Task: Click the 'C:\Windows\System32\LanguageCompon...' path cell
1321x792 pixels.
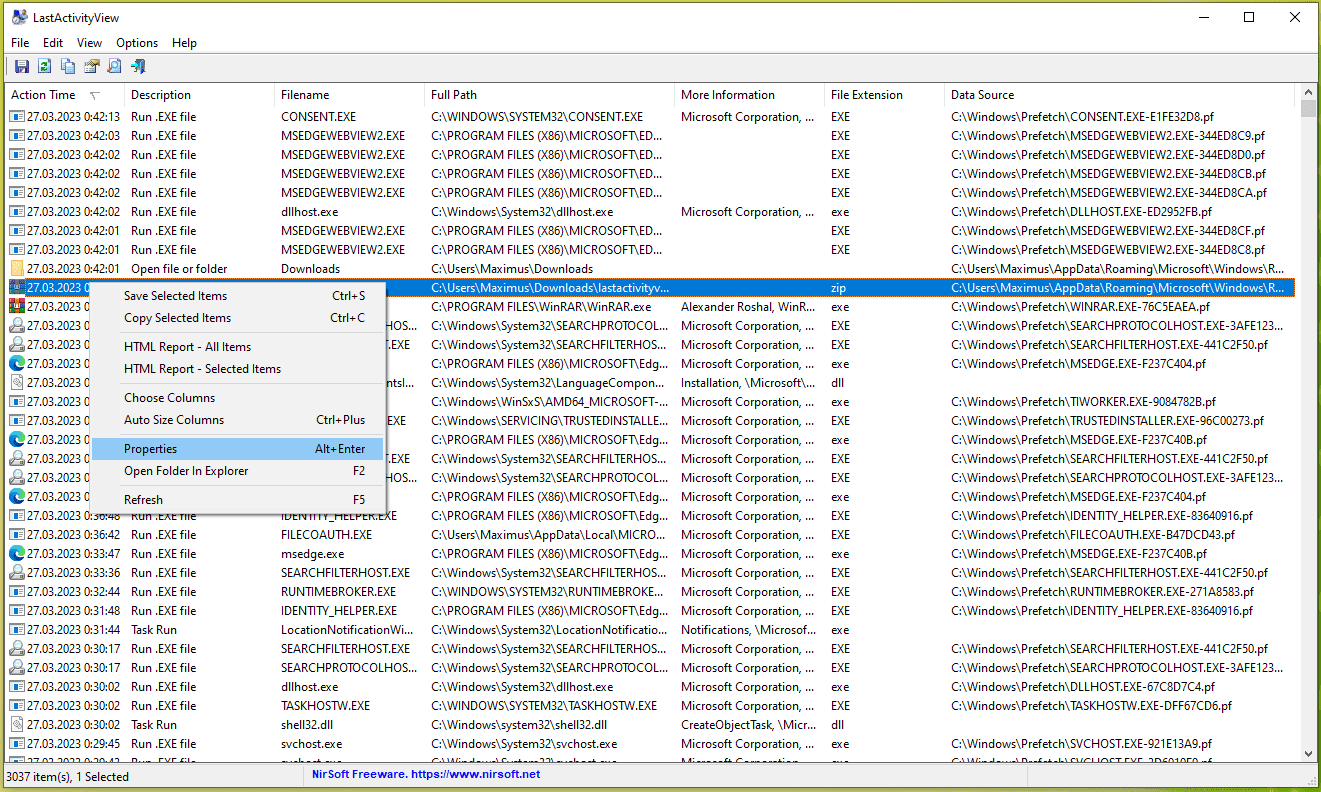Action: coord(549,383)
